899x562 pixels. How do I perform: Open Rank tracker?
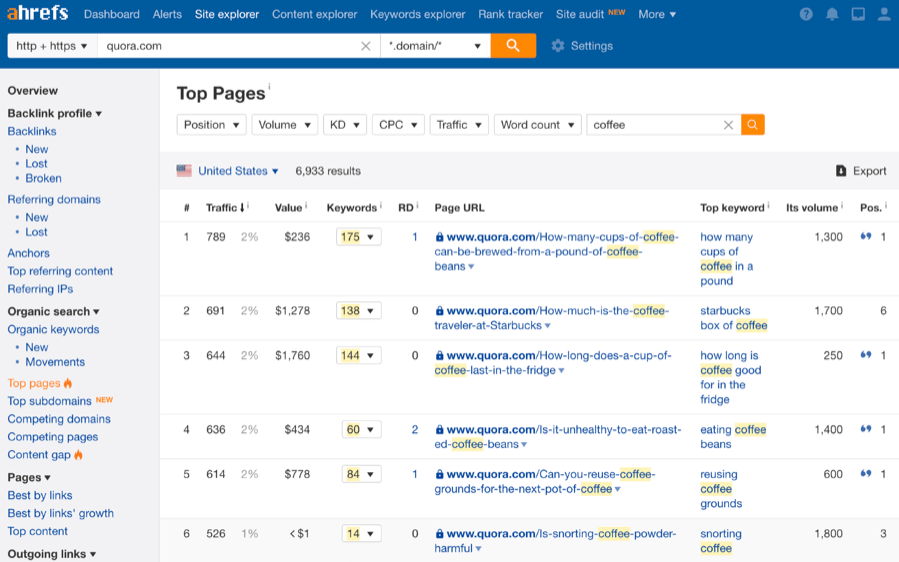coord(510,14)
